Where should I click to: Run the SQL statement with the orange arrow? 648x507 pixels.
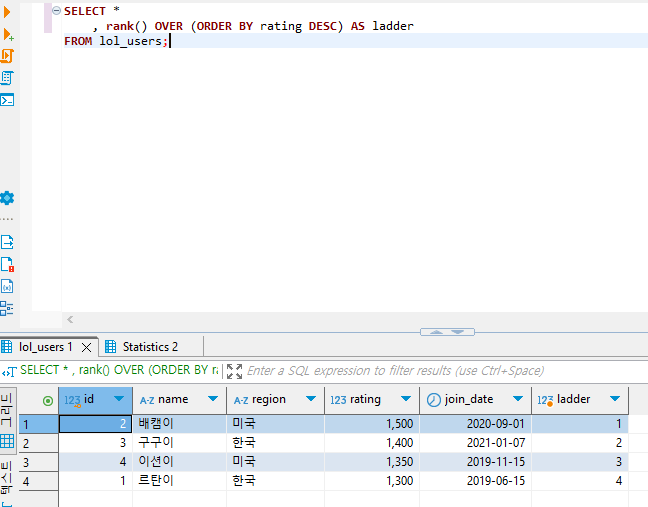pyautogui.click(x=7, y=12)
